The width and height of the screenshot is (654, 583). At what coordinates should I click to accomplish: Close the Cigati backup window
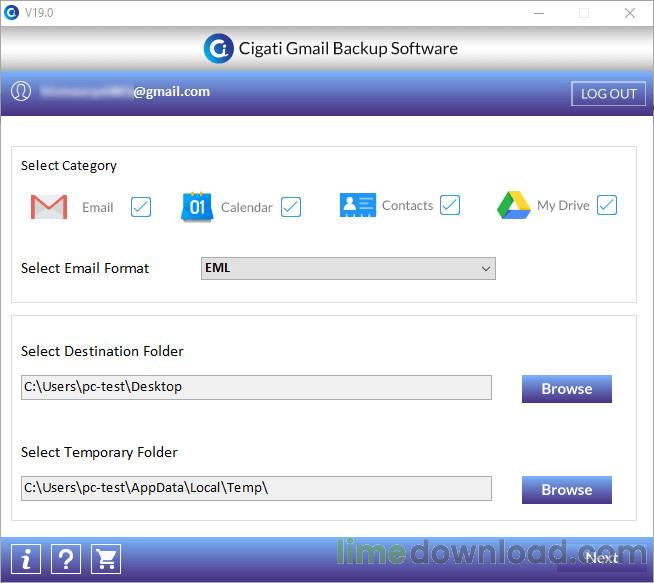[630, 13]
